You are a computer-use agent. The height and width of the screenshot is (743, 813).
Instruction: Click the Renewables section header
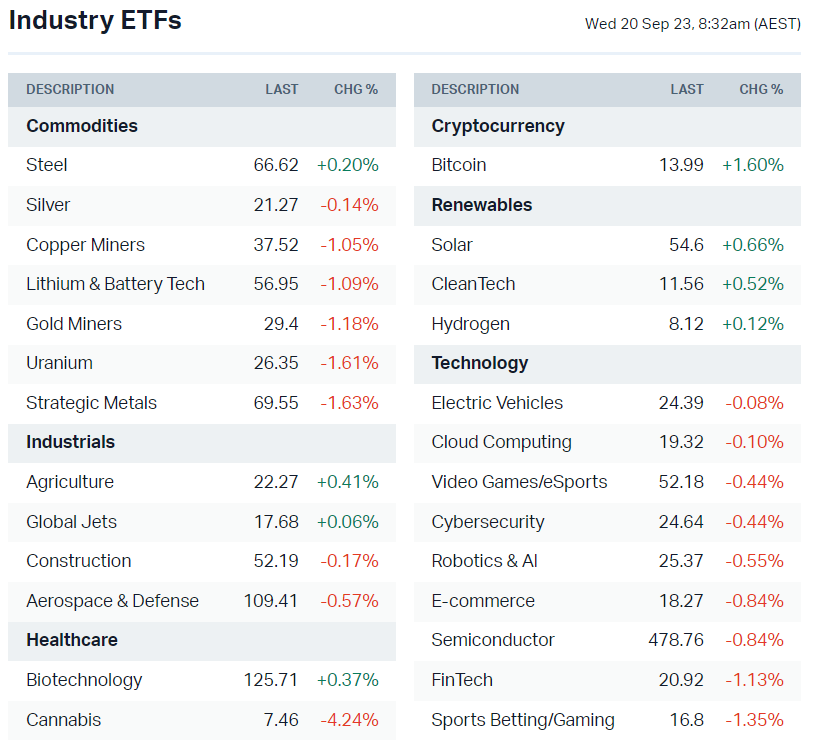482,205
